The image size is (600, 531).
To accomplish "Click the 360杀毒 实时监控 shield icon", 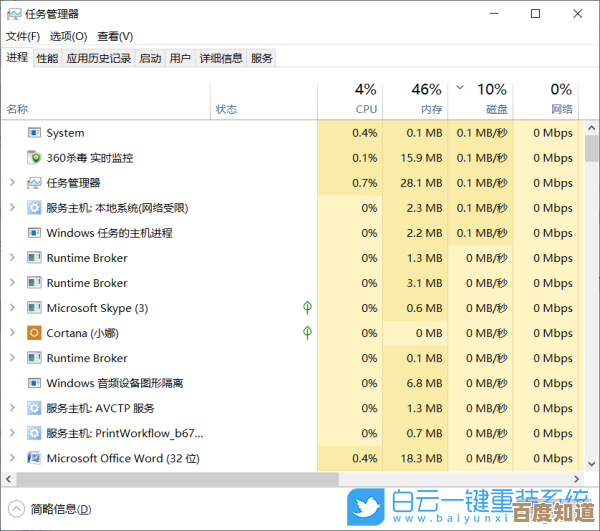I will 34,158.
